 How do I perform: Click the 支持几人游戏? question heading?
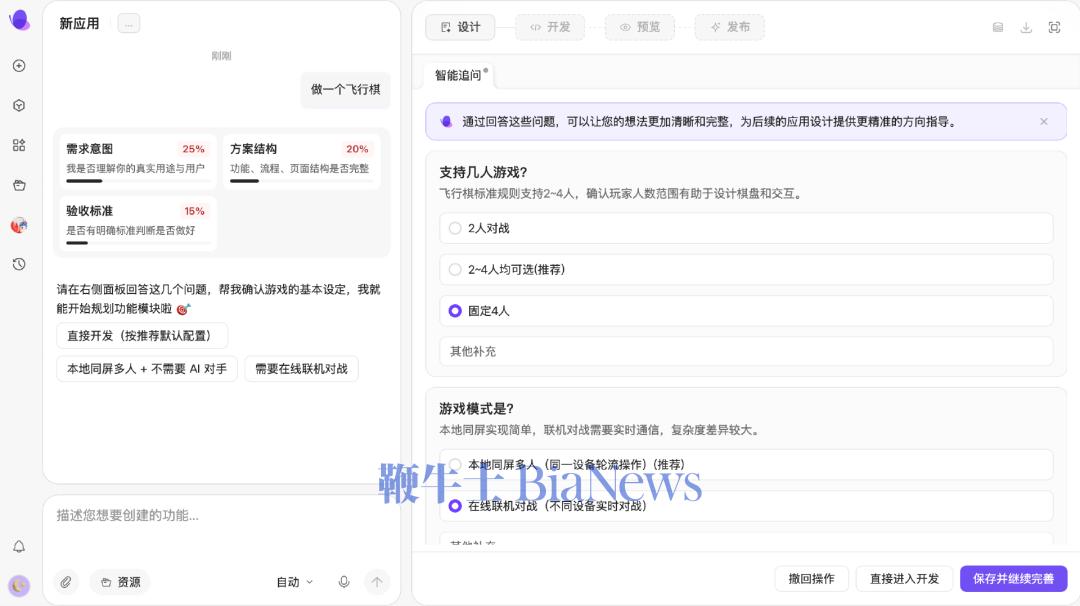483,172
